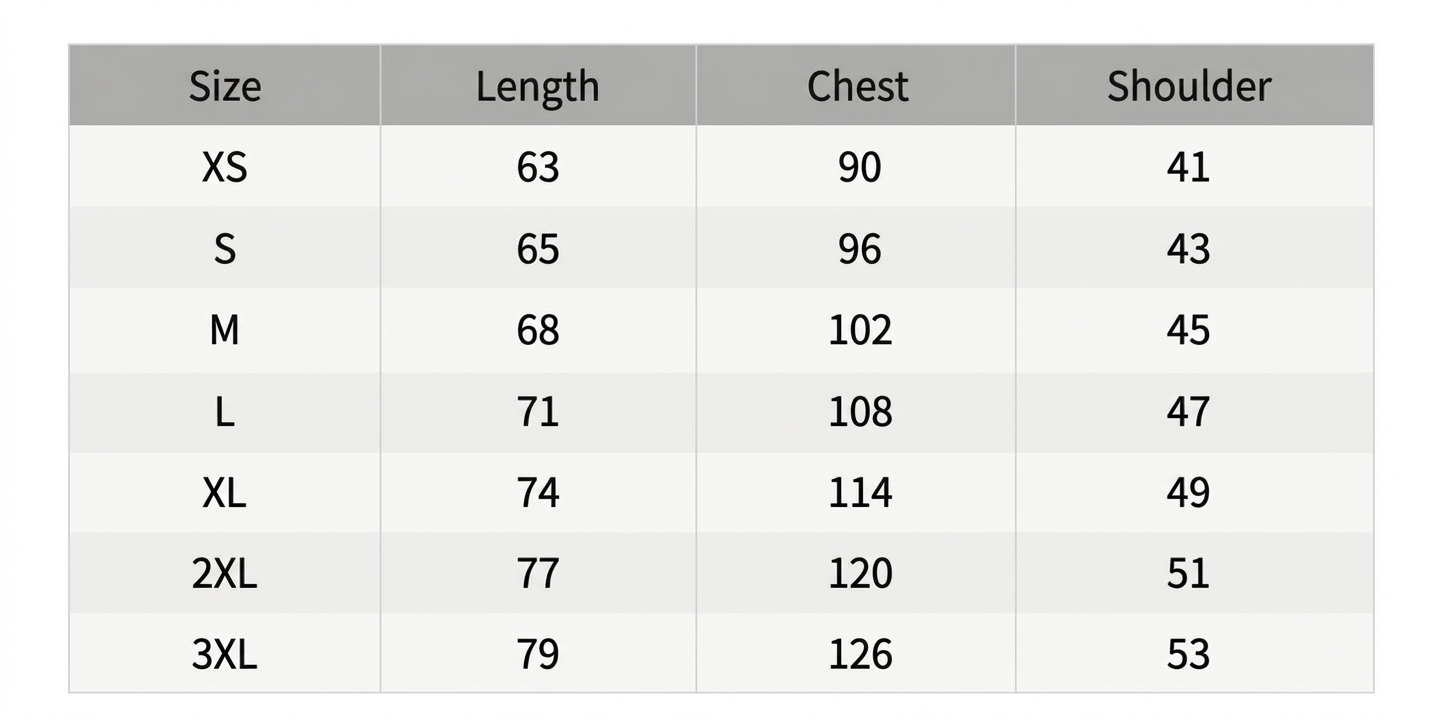Click the Shoulder column header
1440x720 pixels.
(1189, 86)
